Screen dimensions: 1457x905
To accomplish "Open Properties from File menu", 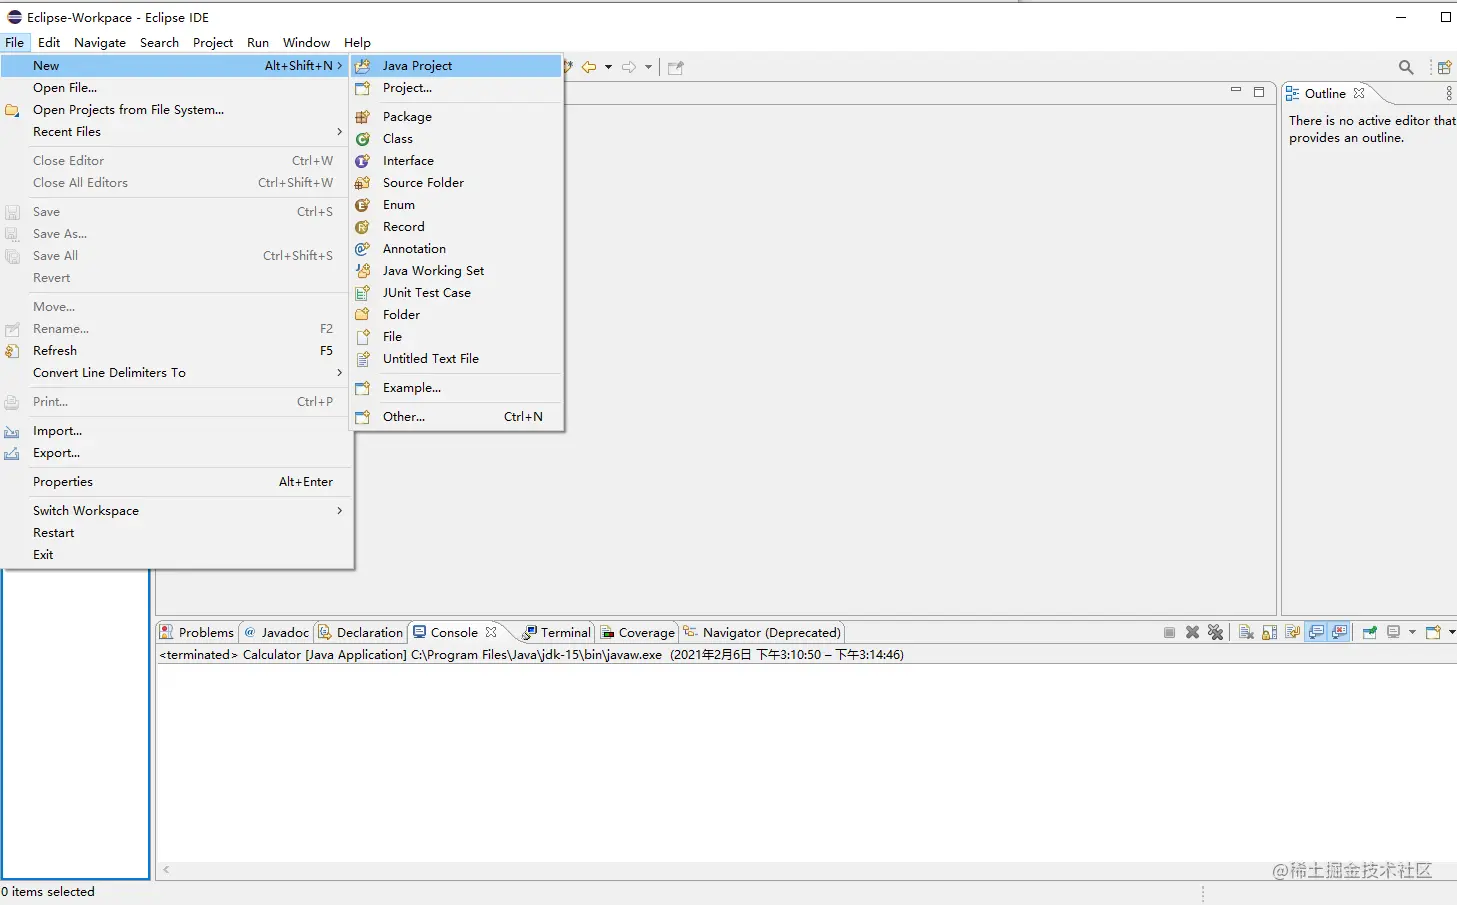I will 176,481.
